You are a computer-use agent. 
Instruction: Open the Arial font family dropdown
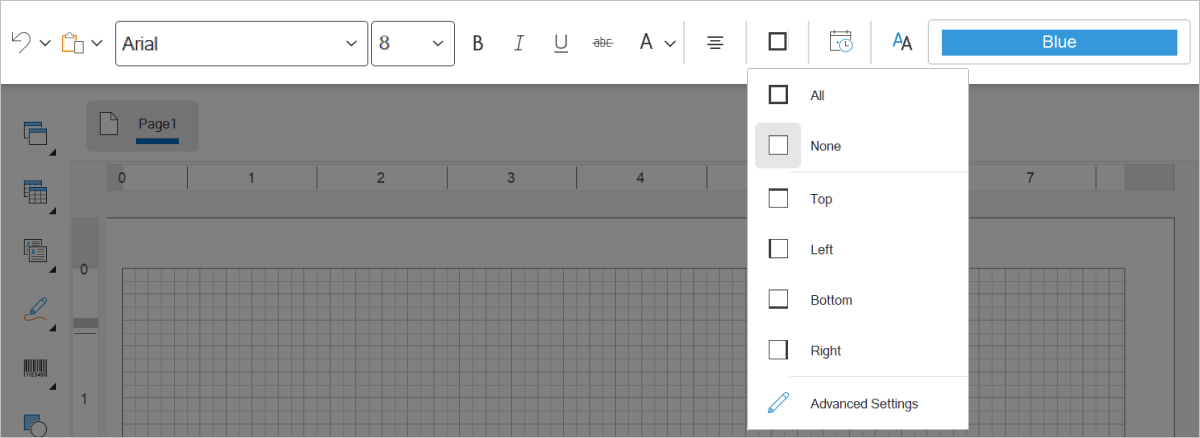[x=241, y=44]
